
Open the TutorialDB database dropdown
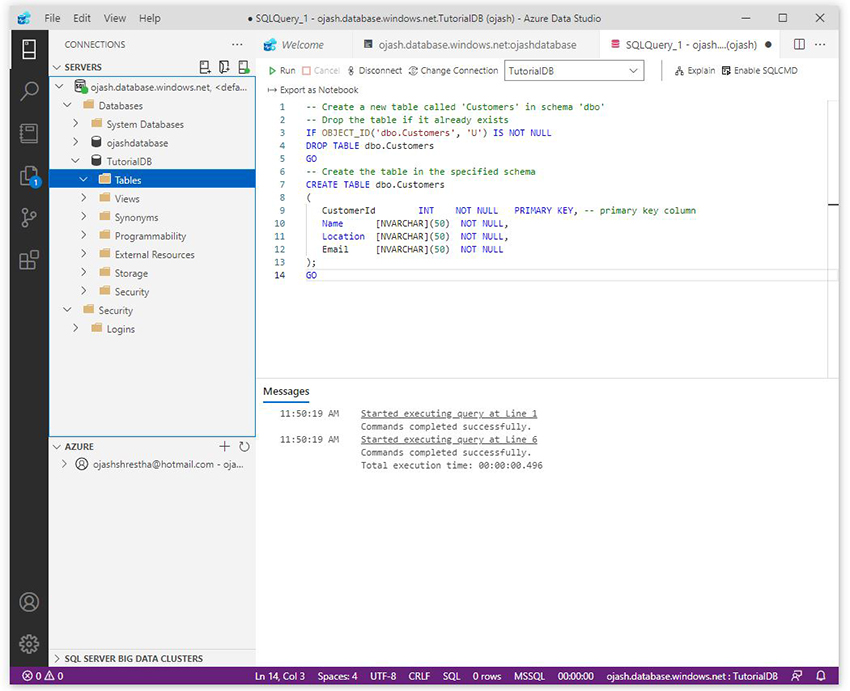[574, 71]
